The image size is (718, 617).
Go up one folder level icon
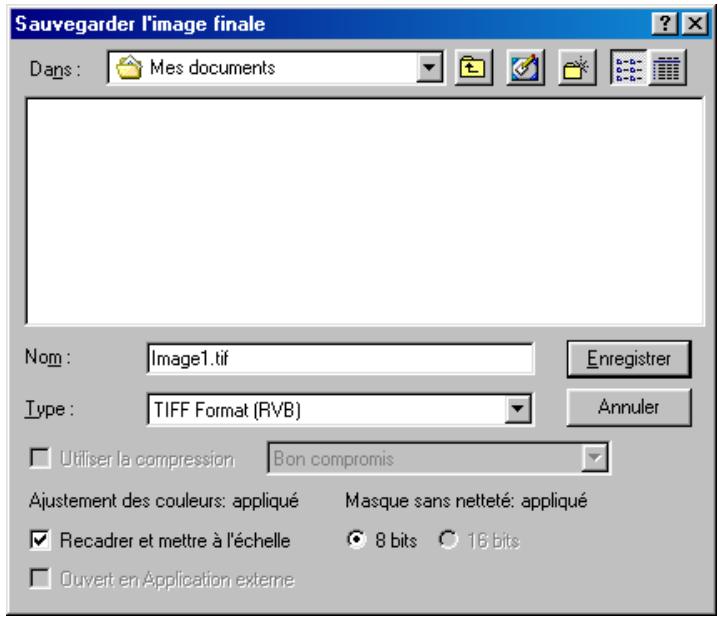pos(473,68)
